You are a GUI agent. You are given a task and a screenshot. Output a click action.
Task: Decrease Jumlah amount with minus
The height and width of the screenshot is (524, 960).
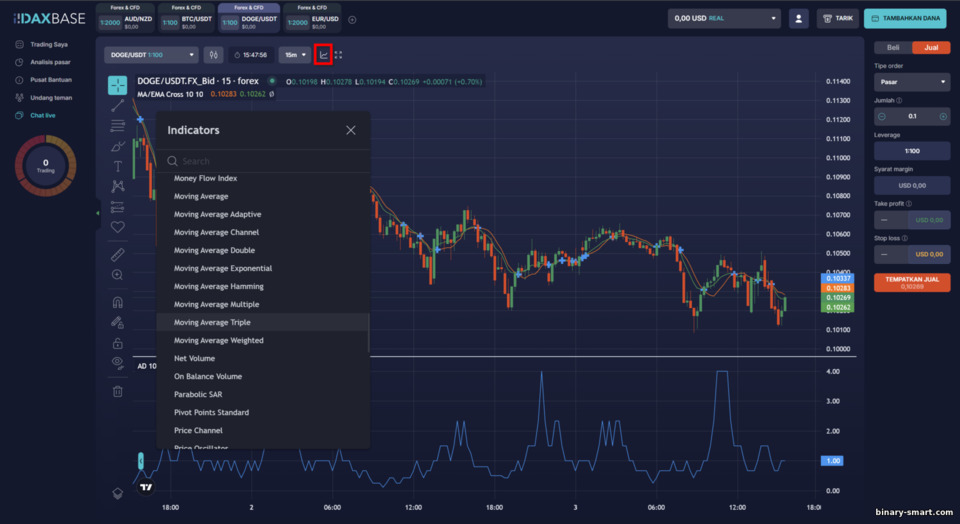(x=882, y=116)
